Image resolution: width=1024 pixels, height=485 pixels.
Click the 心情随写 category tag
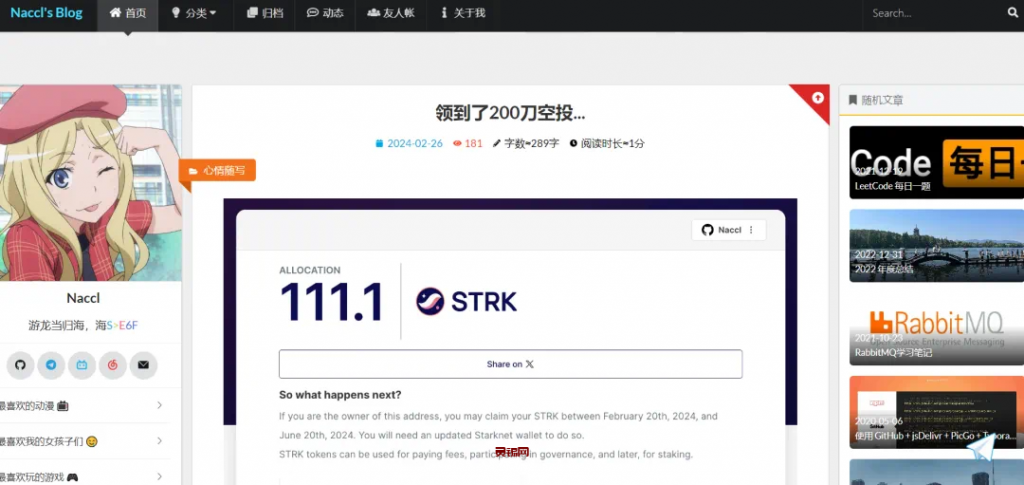point(218,171)
